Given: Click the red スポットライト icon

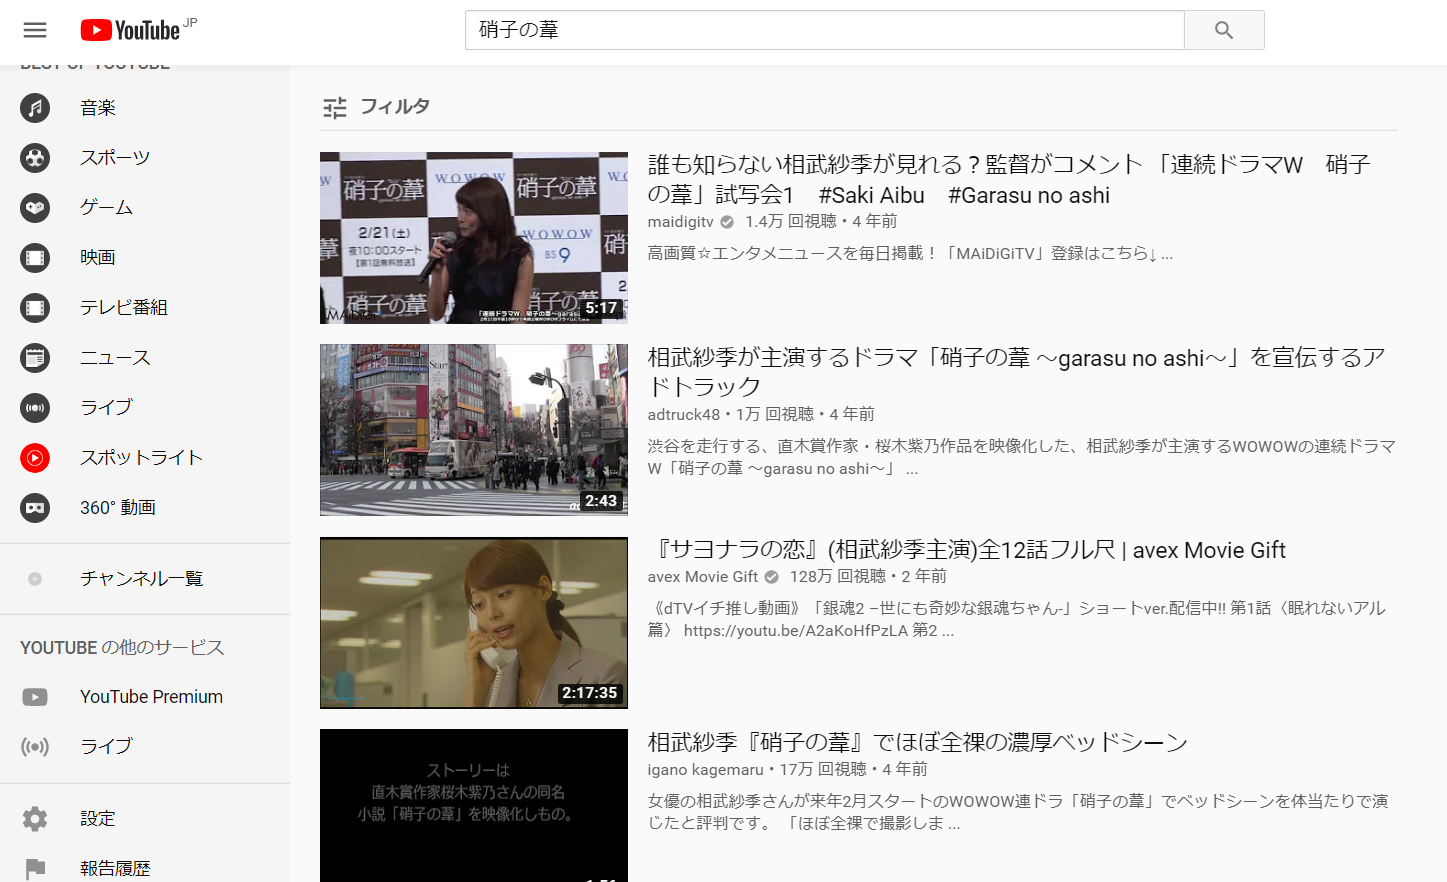Looking at the screenshot, I should (x=35, y=458).
